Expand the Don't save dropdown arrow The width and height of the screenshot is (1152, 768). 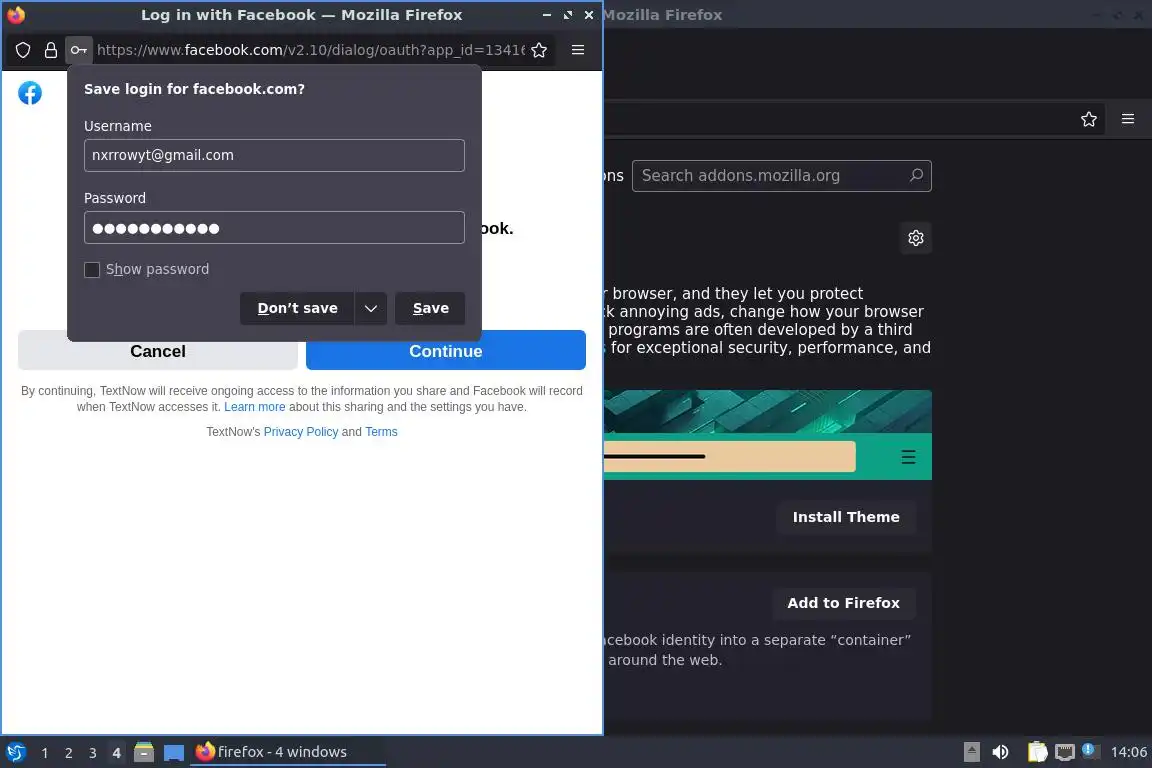(371, 309)
